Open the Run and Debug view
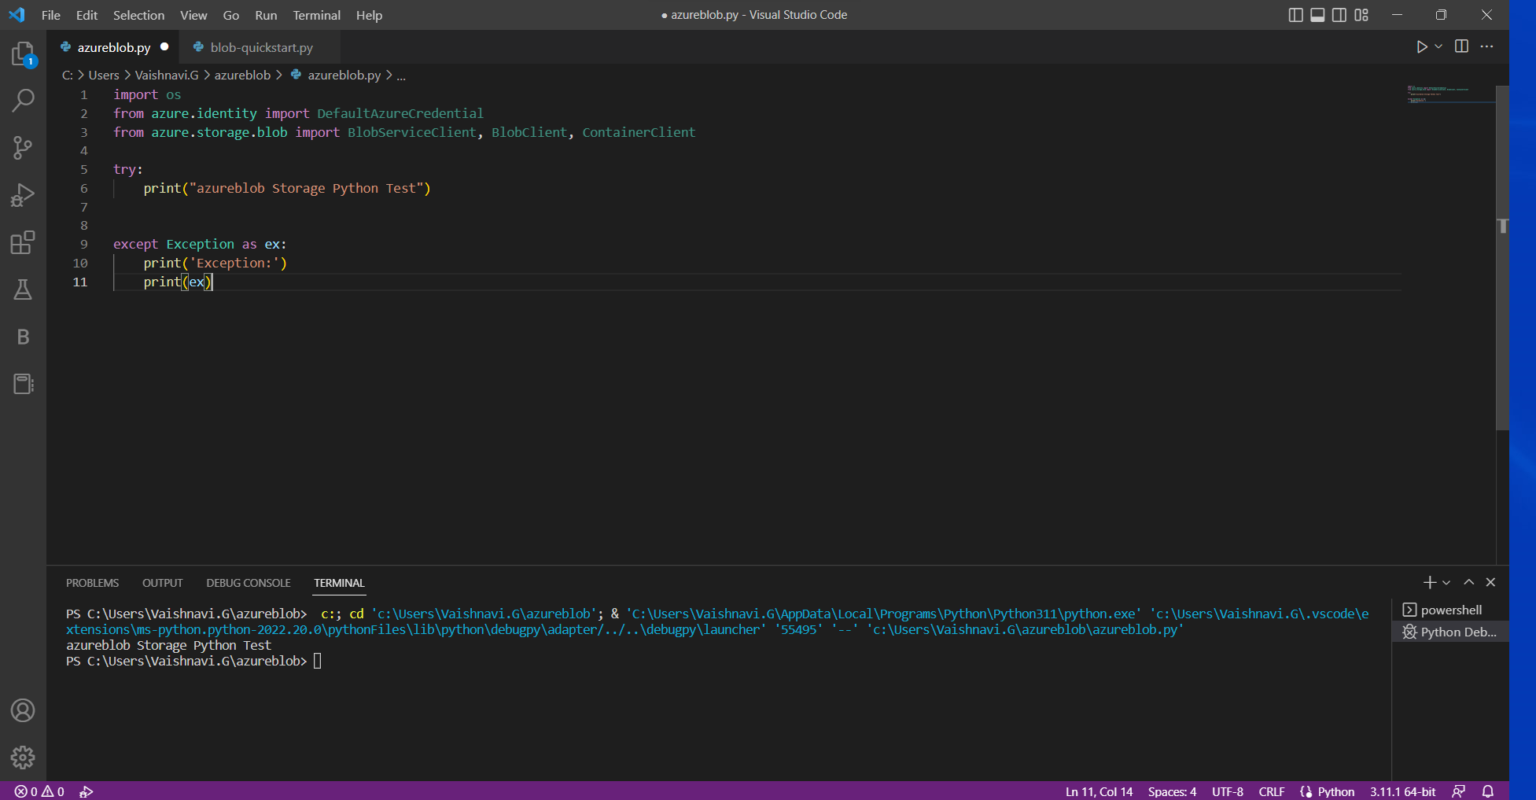The height and width of the screenshot is (800, 1536). click(23, 195)
